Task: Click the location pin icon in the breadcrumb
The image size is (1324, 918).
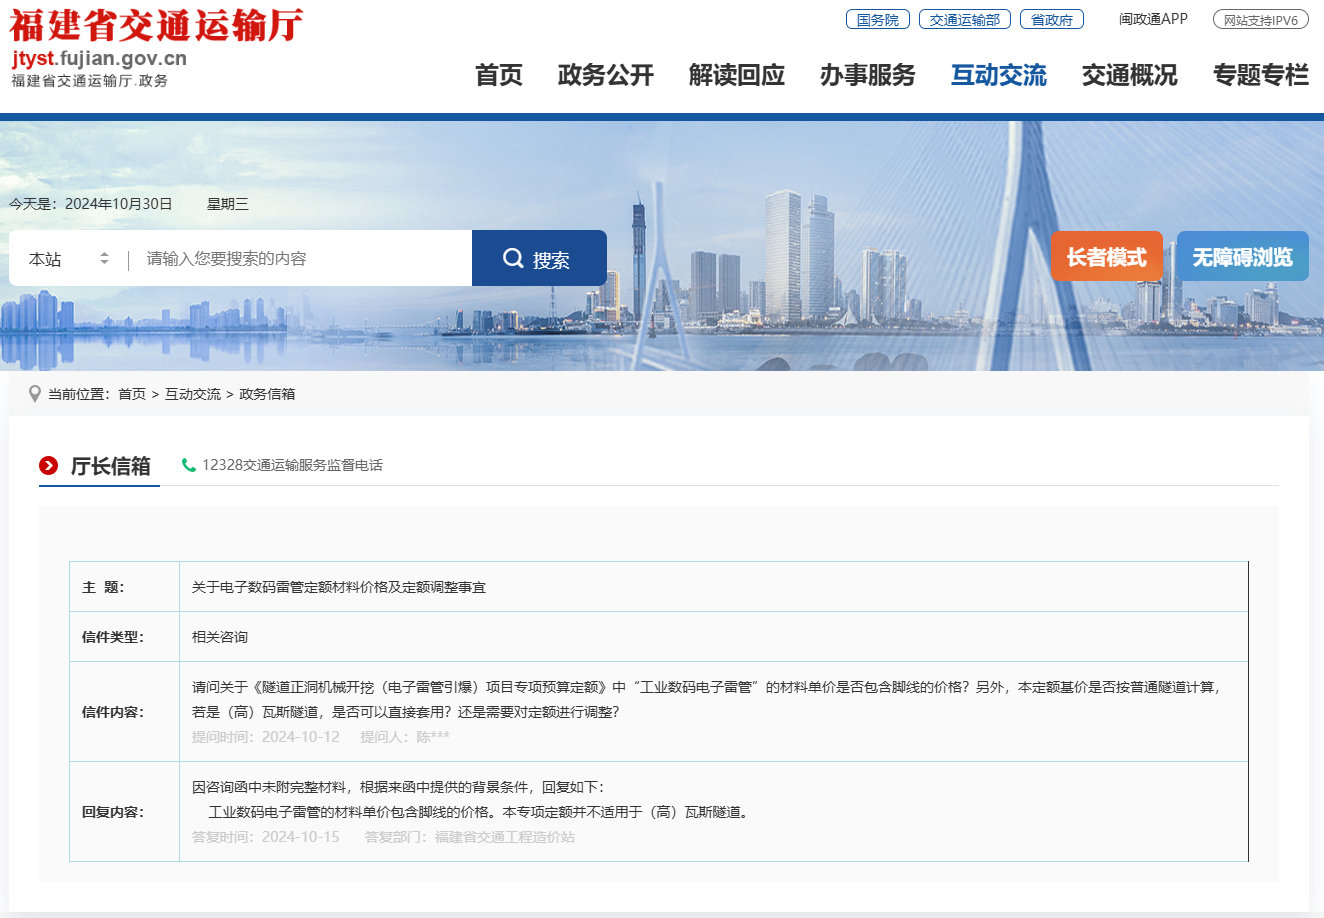Action: (x=35, y=394)
